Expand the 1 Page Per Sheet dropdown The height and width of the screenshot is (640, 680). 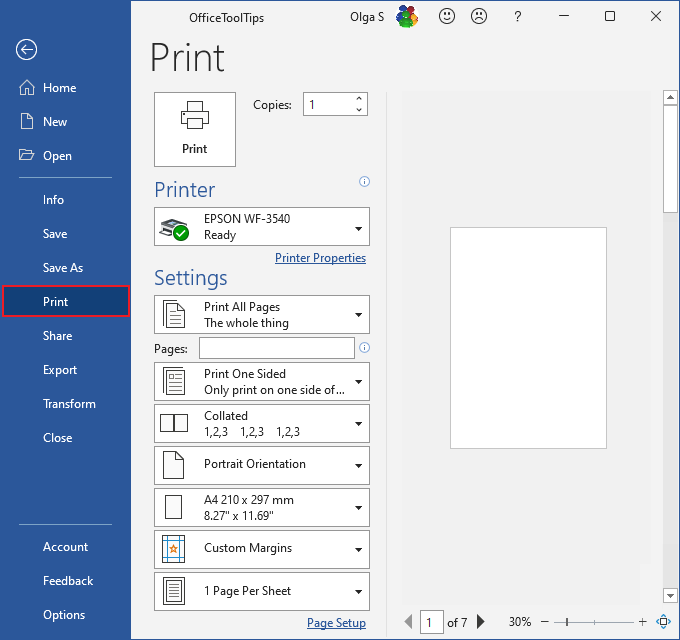262,591
